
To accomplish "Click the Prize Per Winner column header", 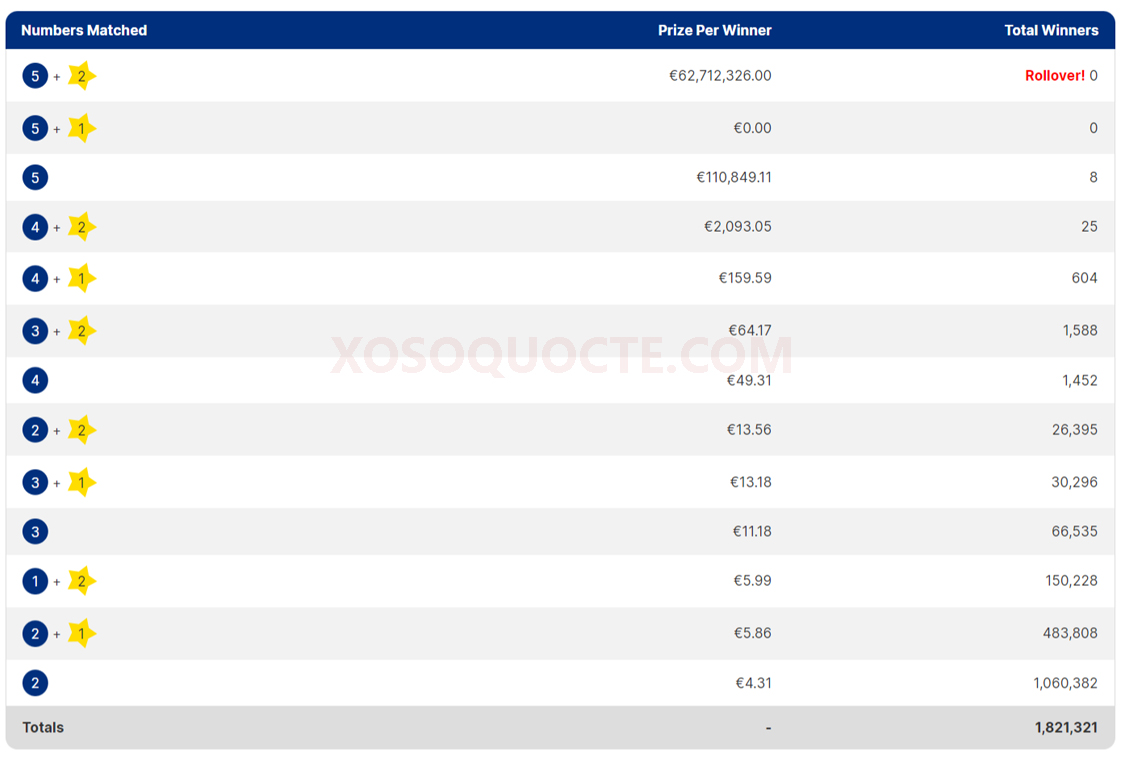I will coord(714,30).
